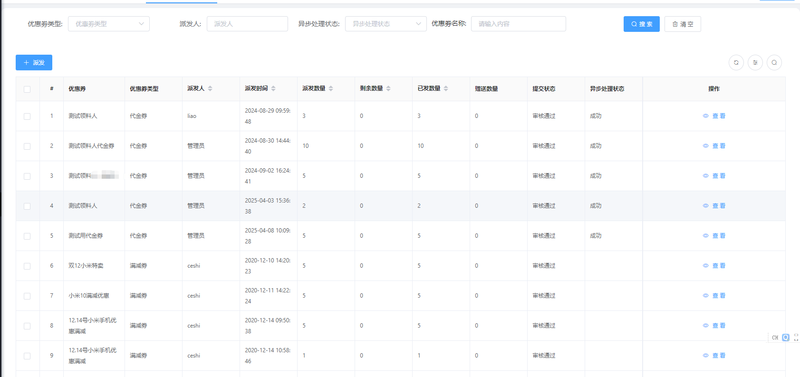This screenshot has width=800, height=377.
Task: Sort by 剩余数量 column arrows
Action: 388,89
